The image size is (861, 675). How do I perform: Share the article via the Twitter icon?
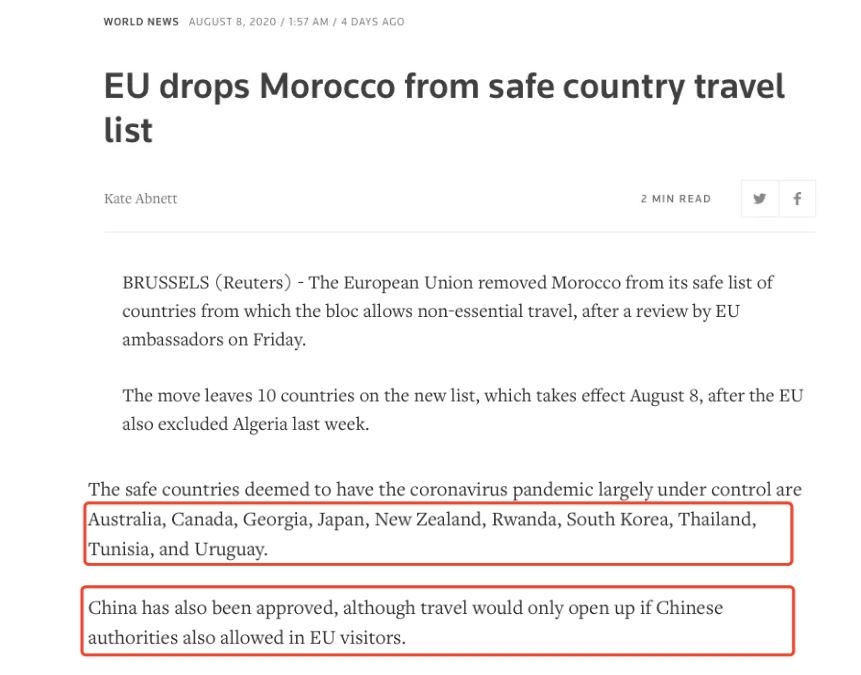click(x=759, y=198)
